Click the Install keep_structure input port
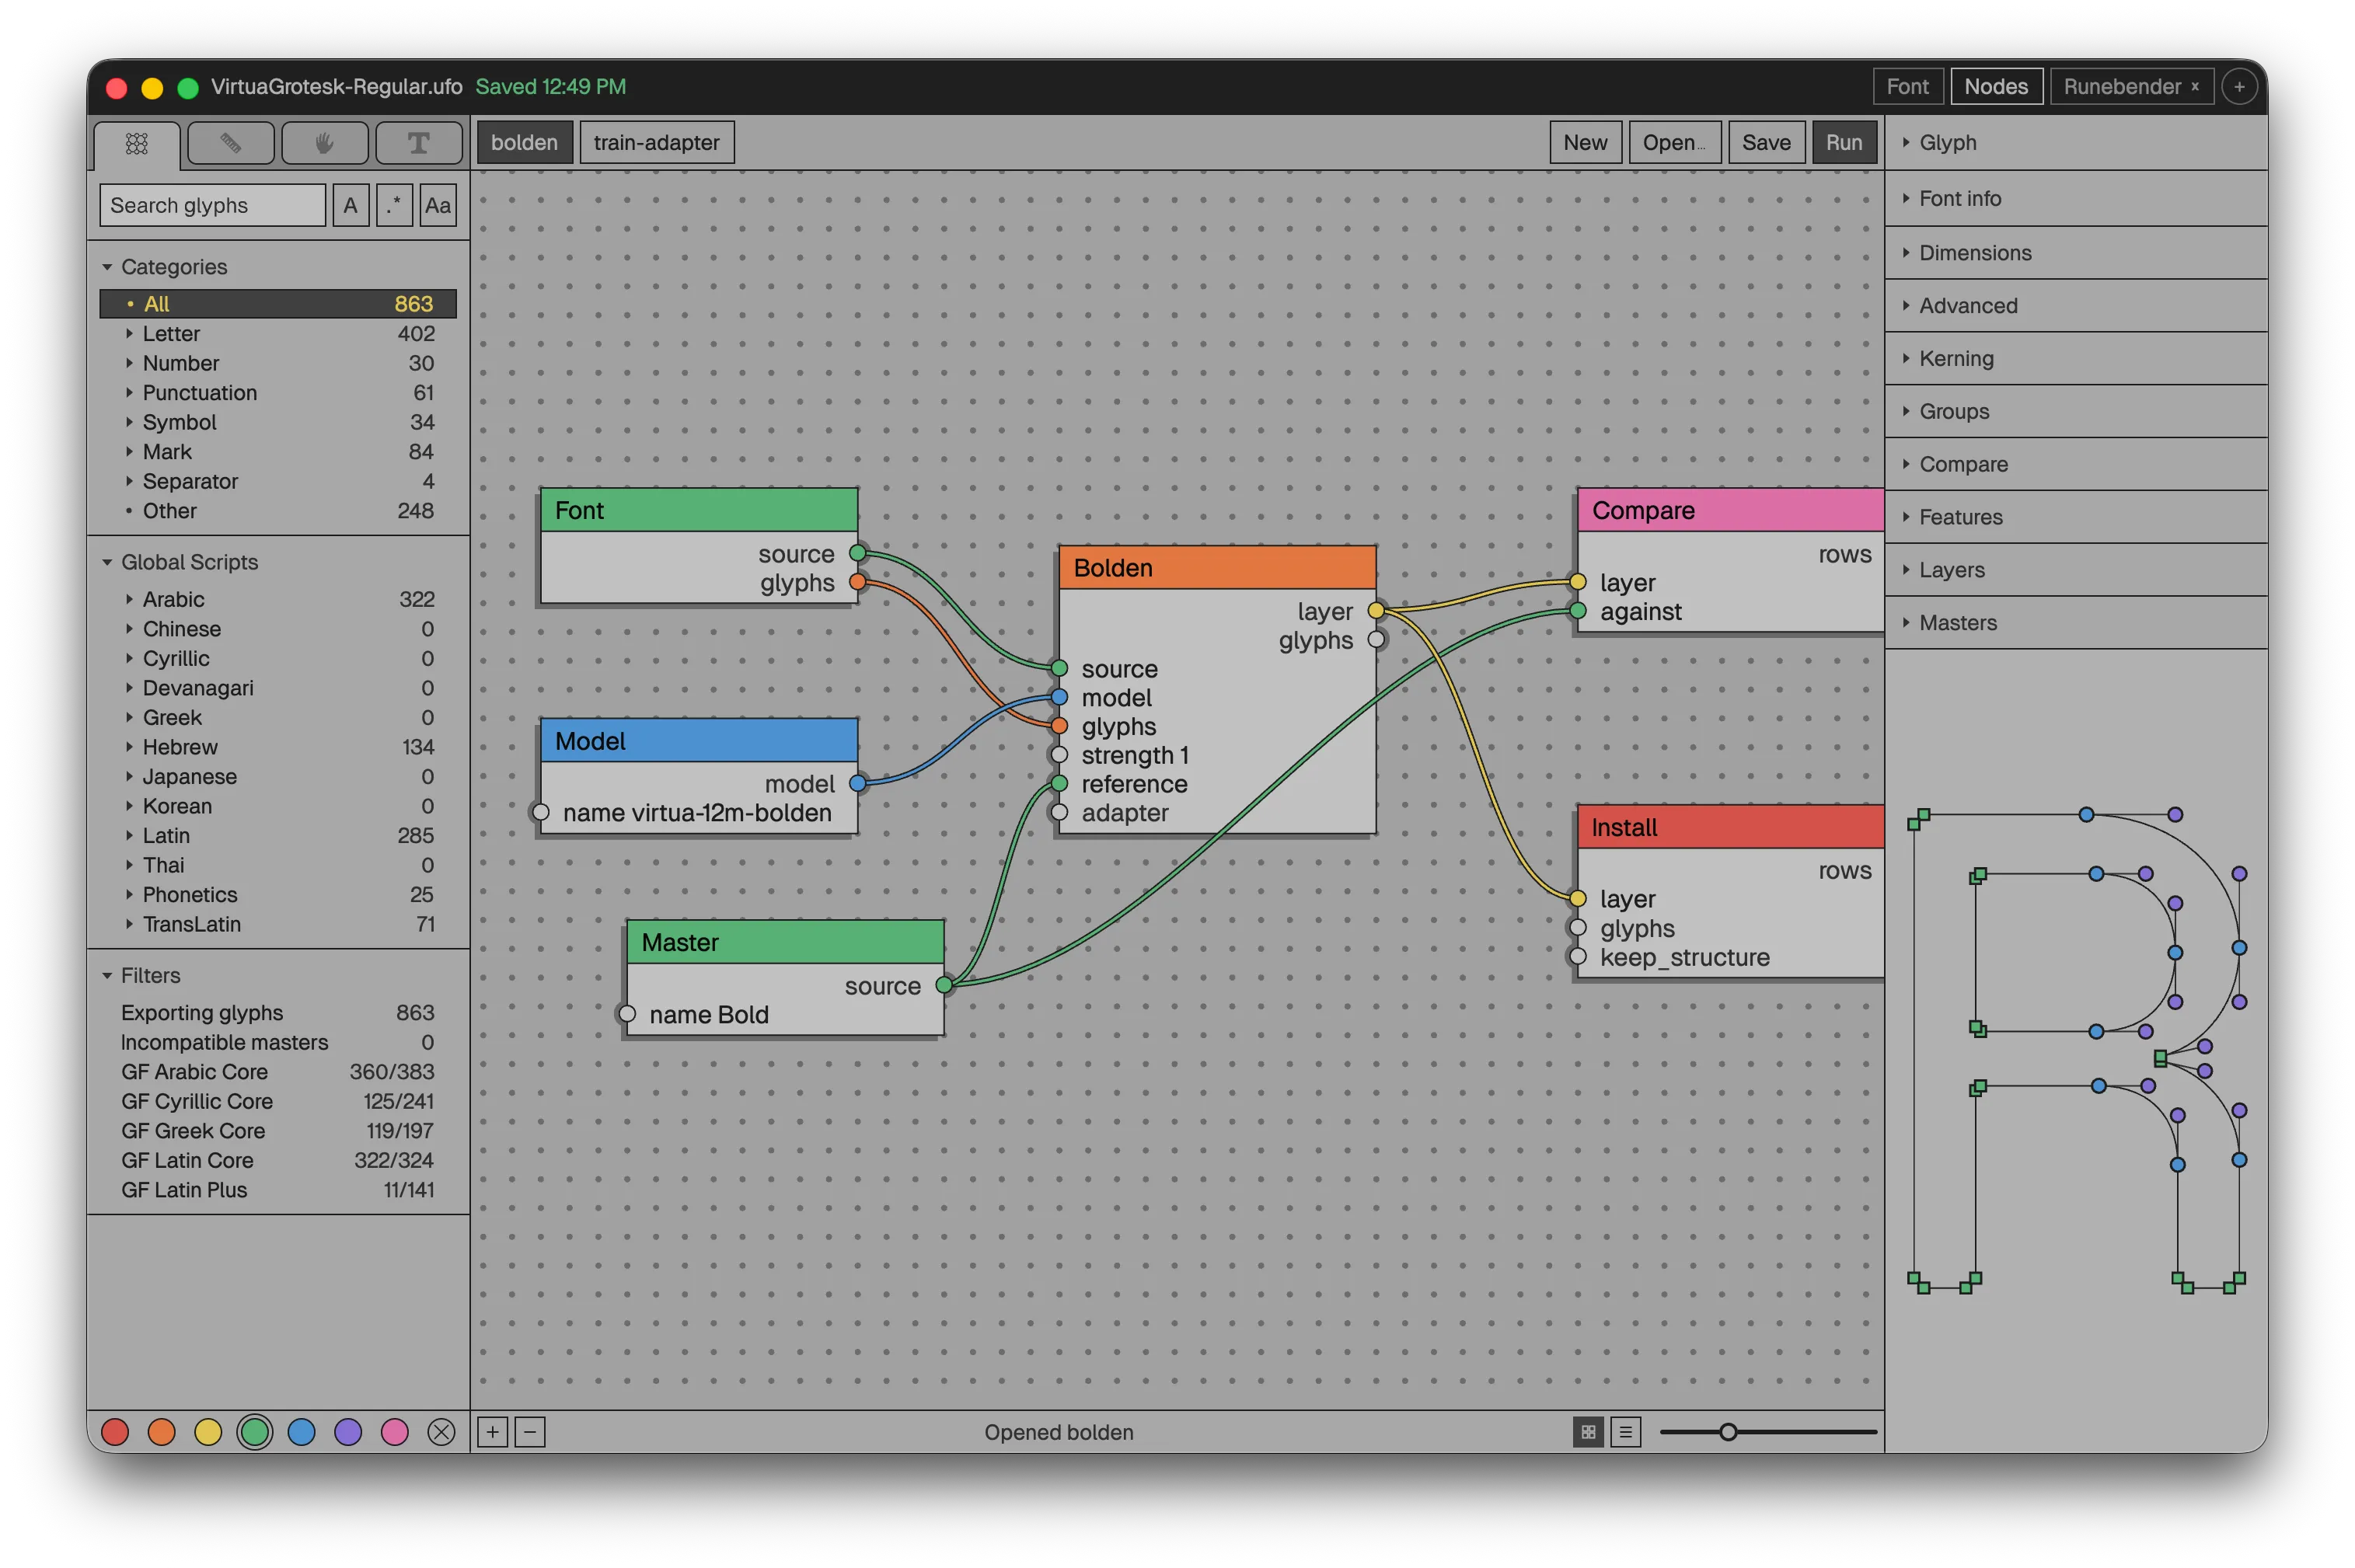Viewport: 2355px width, 1568px height. click(1578, 957)
